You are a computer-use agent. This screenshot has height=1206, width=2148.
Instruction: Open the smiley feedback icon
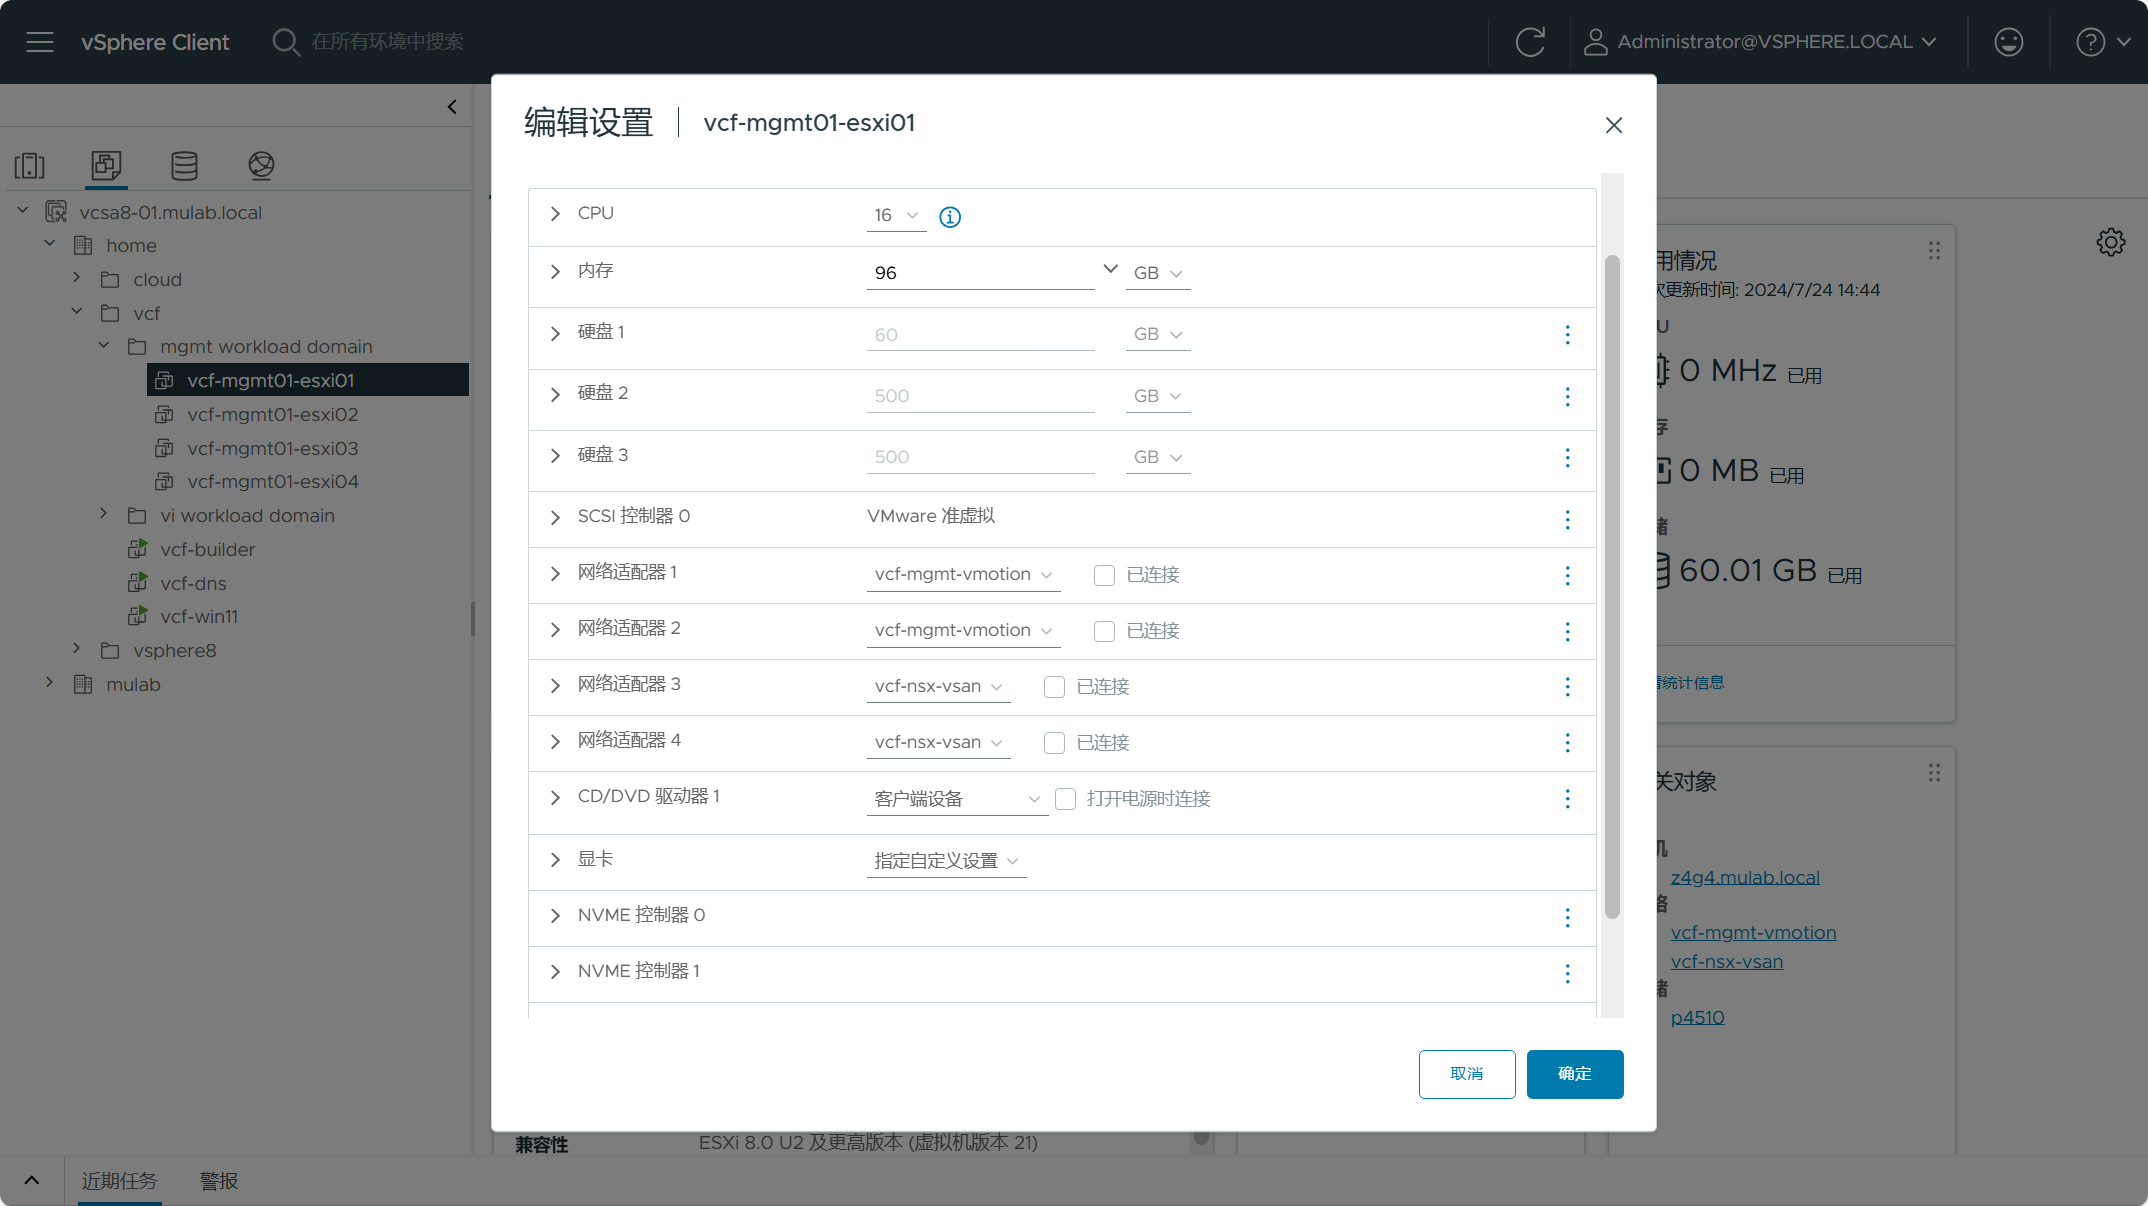click(x=2008, y=42)
